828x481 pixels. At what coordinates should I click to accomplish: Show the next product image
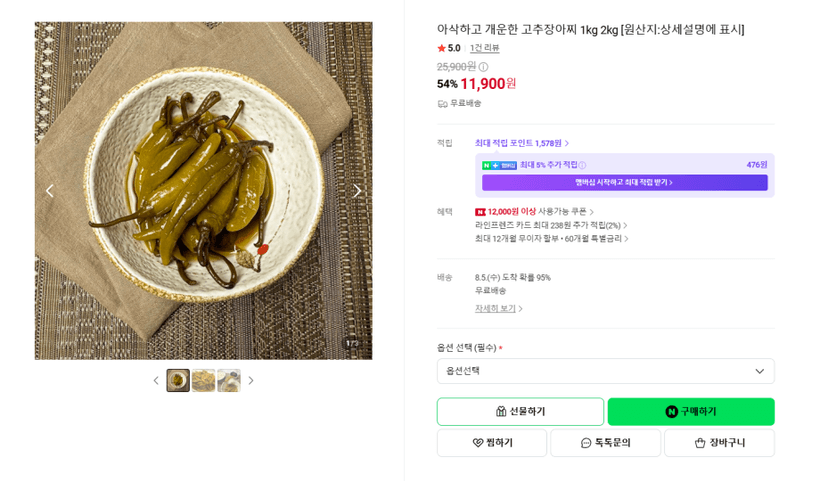tap(357, 191)
